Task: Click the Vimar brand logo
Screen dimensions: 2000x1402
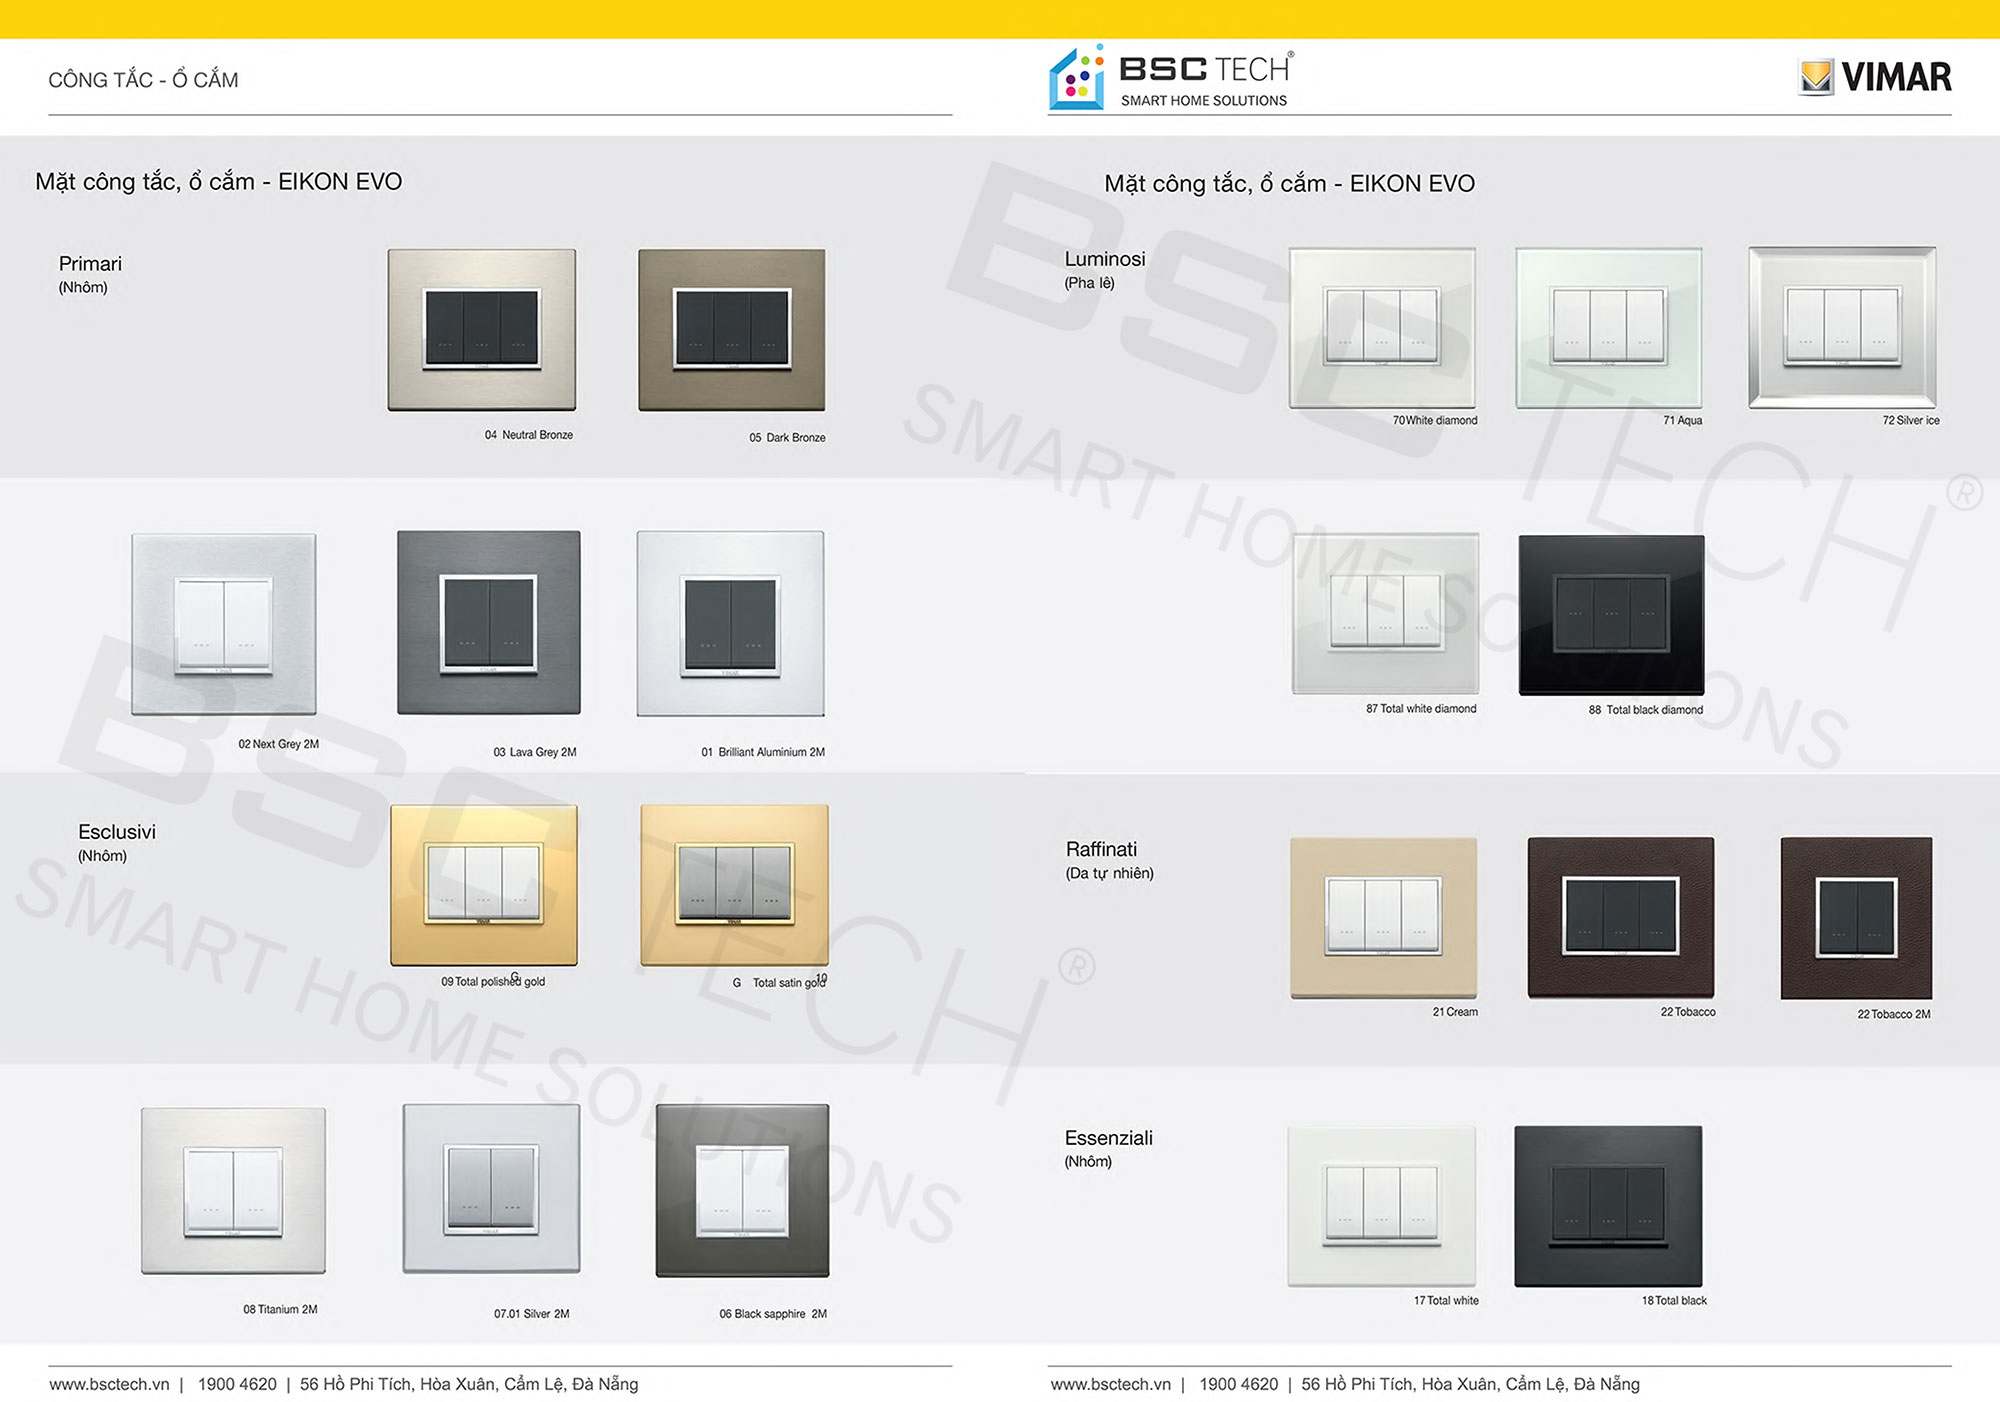Action: [1875, 77]
